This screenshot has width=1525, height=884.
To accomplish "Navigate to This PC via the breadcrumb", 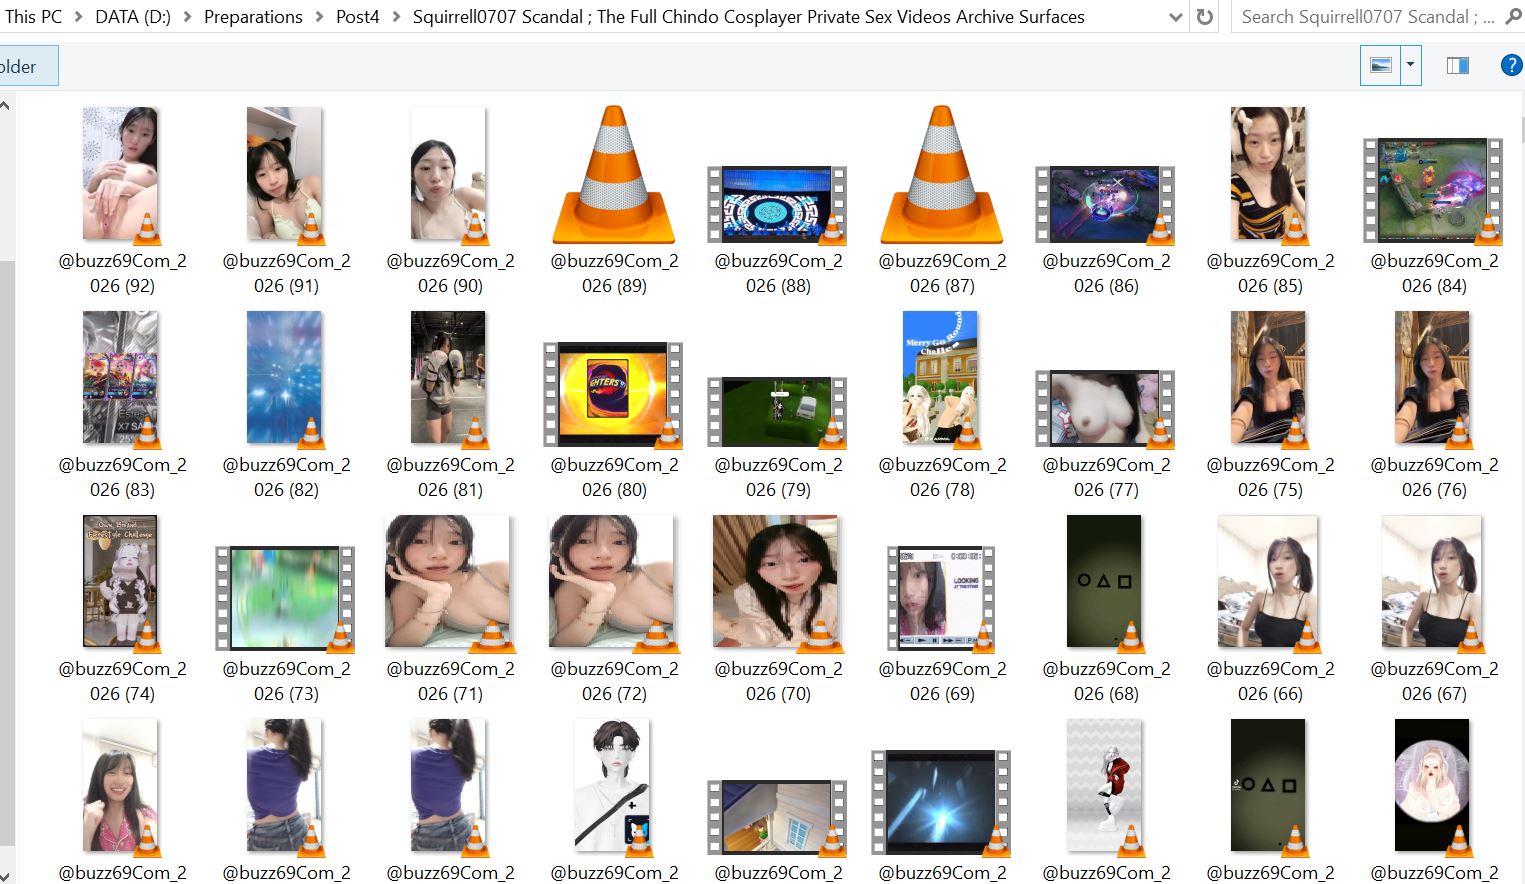I will (x=34, y=16).
